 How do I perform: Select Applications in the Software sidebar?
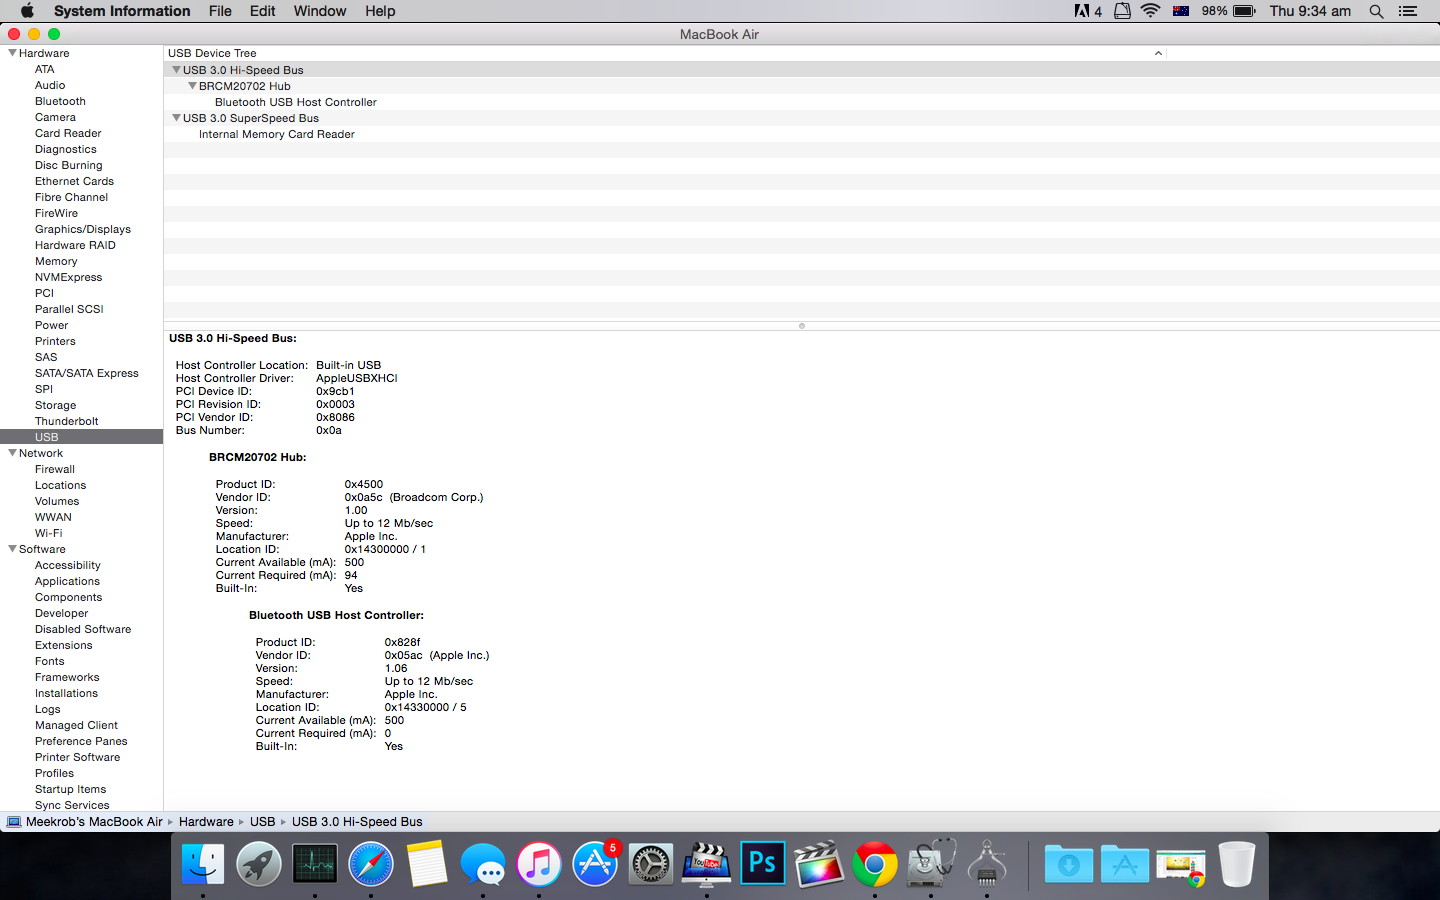click(x=67, y=581)
